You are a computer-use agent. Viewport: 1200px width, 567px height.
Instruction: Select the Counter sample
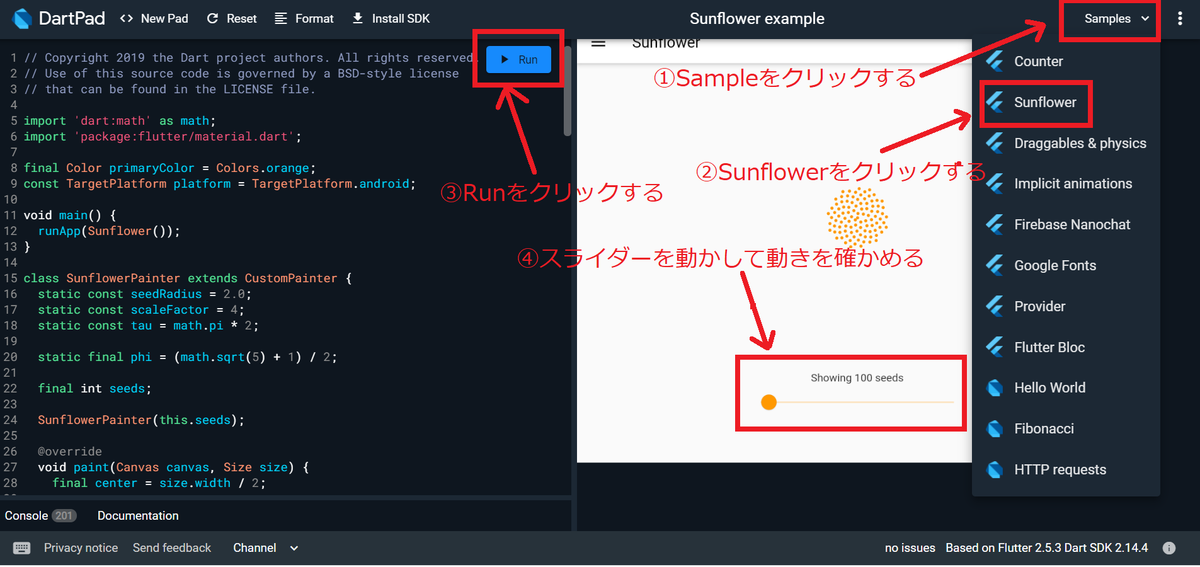(1066, 61)
